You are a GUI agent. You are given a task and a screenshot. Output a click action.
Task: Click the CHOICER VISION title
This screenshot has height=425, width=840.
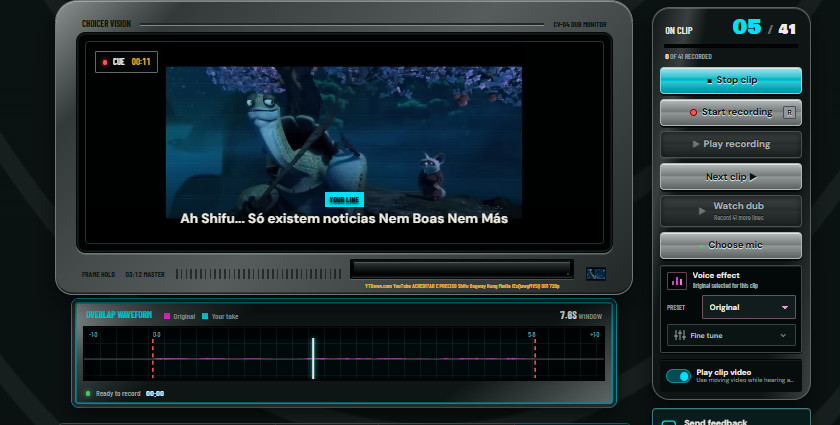[106, 24]
